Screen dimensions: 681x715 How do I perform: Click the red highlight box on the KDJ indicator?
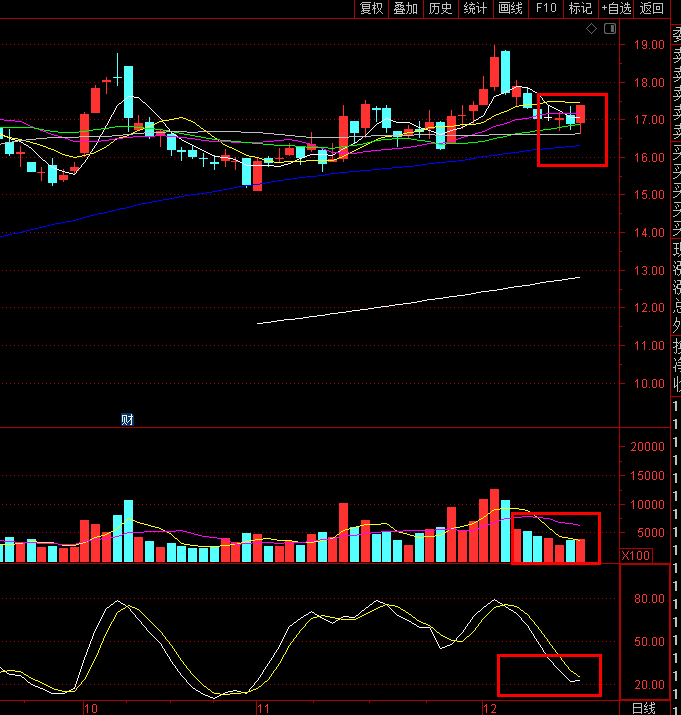point(548,675)
